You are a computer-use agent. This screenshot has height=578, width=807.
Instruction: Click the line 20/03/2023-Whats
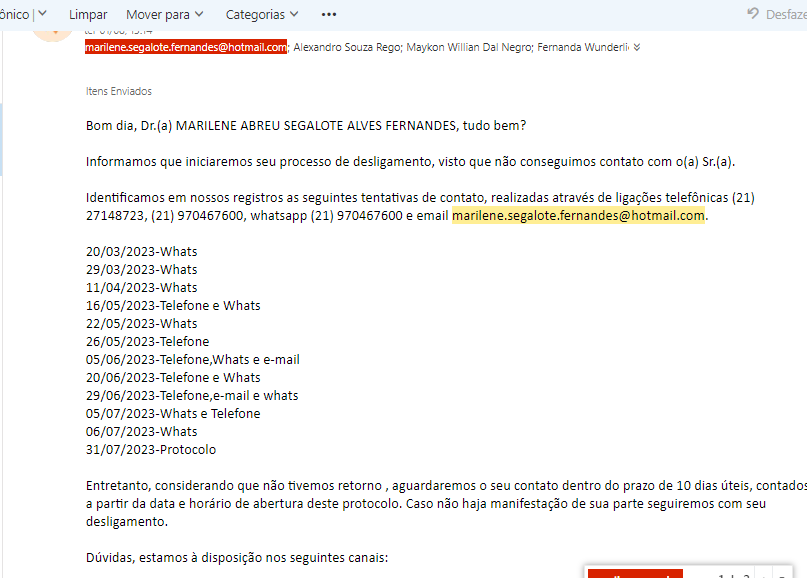pos(142,252)
